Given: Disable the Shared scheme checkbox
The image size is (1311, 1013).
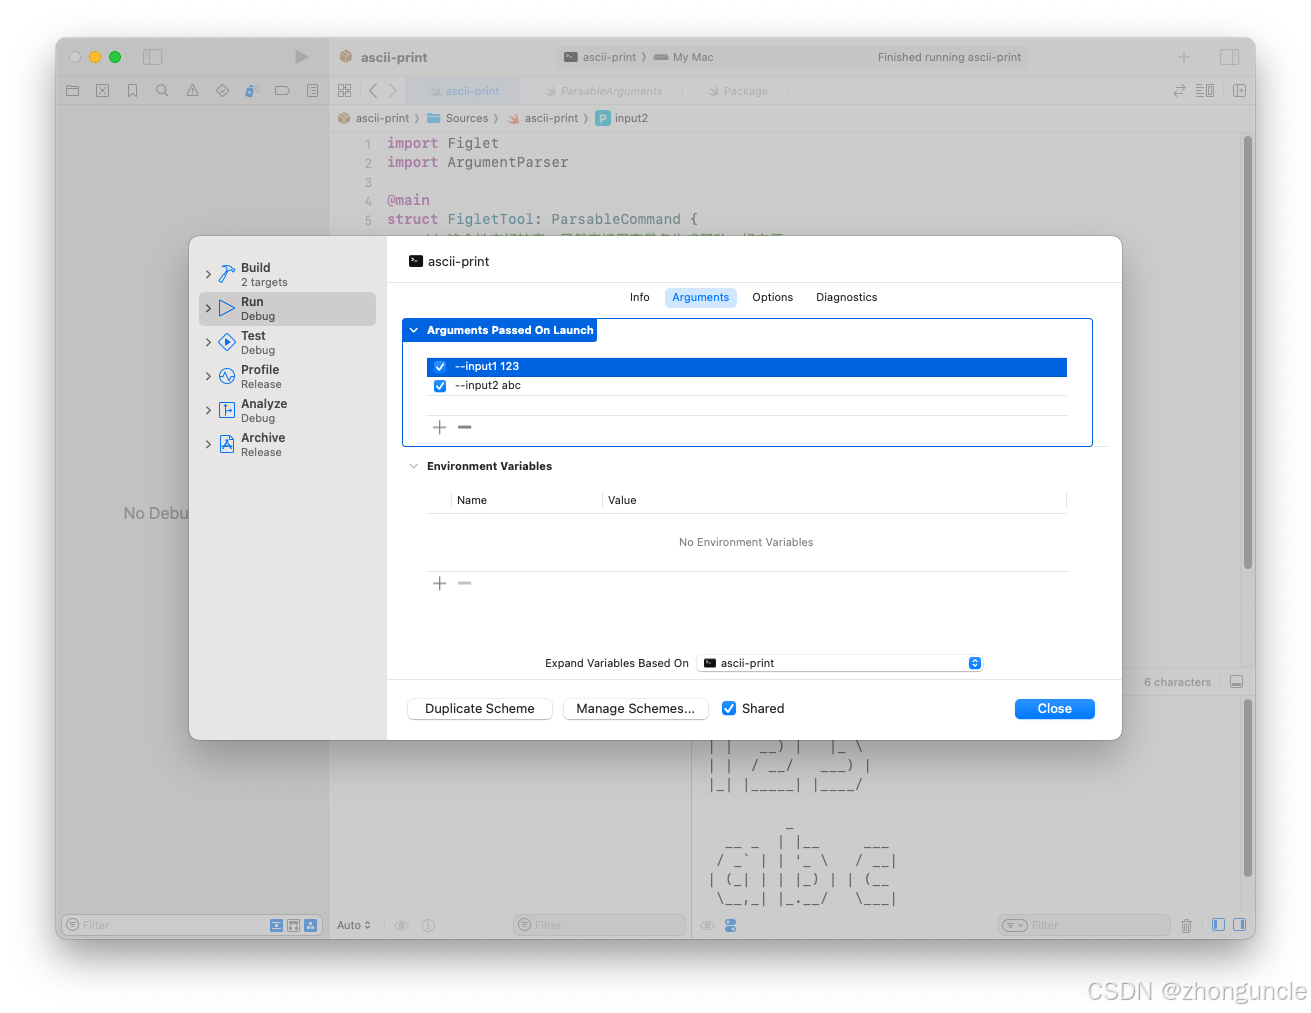Looking at the screenshot, I should tap(729, 708).
